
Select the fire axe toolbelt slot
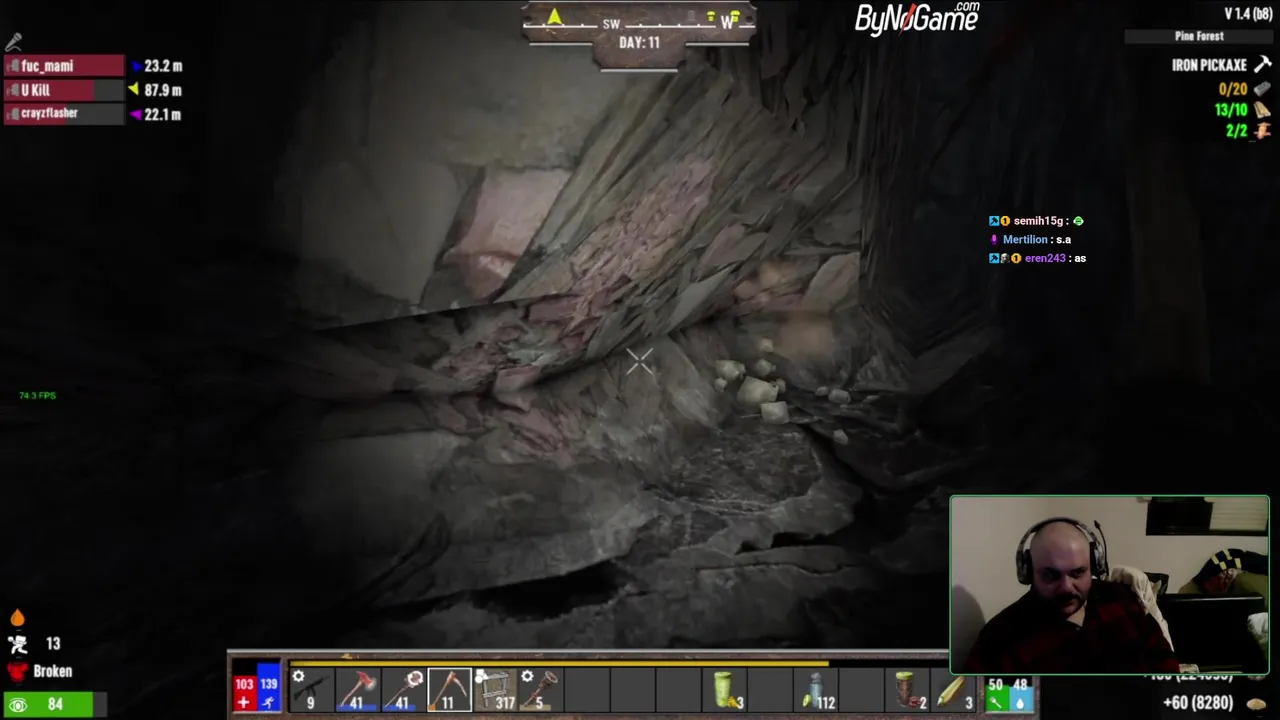point(356,690)
